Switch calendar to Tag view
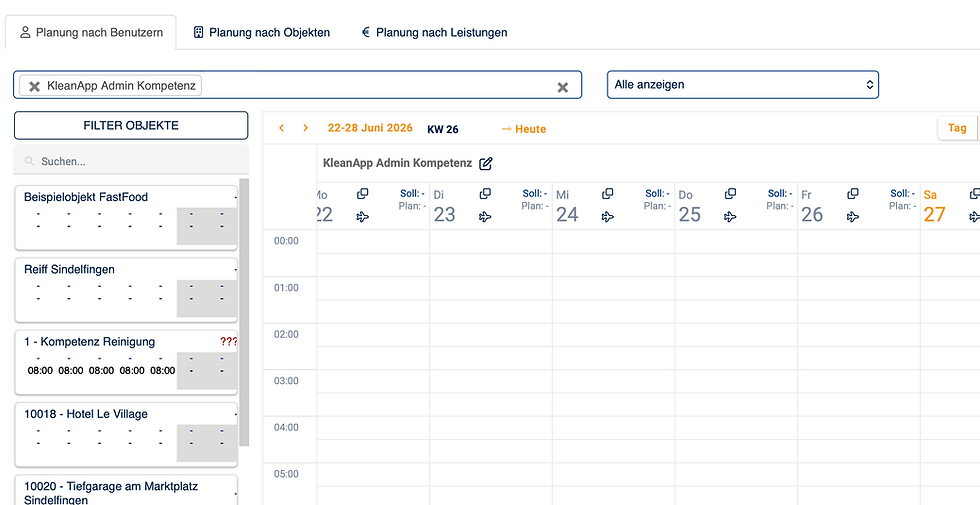The height and width of the screenshot is (505, 980). [x=957, y=128]
